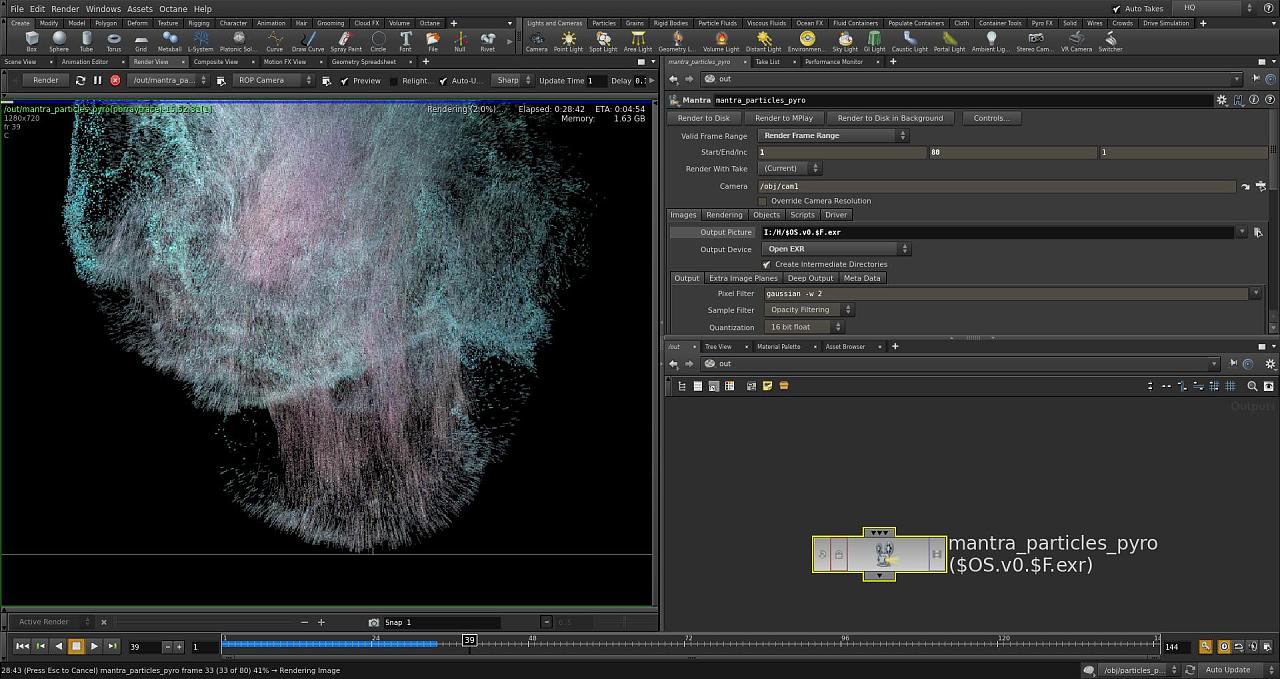1280x679 pixels.
Task: Switch to the Extra Image Planes tab
Action: (x=743, y=278)
